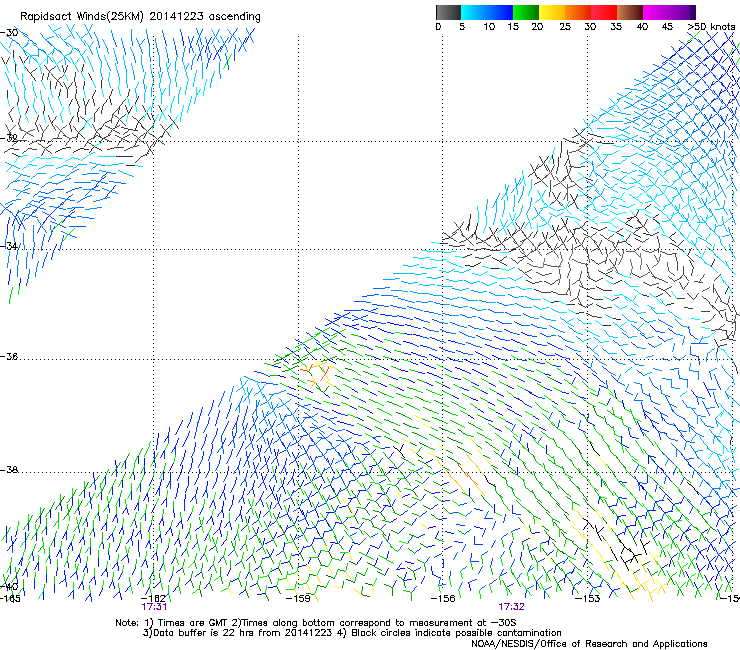Viewport: 740px width, 650px height.
Task: Click the green 15-20 knots legend color
Action: point(526,12)
